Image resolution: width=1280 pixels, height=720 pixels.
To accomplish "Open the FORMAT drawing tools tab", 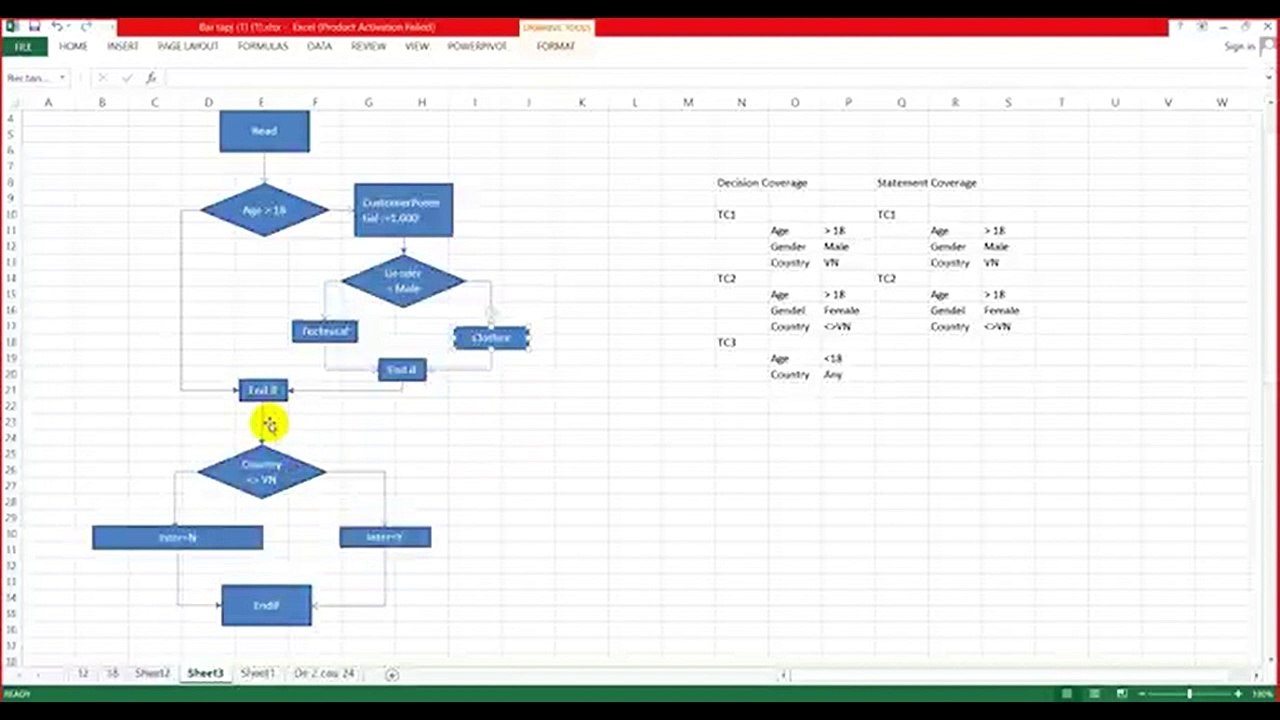I will (x=556, y=47).
